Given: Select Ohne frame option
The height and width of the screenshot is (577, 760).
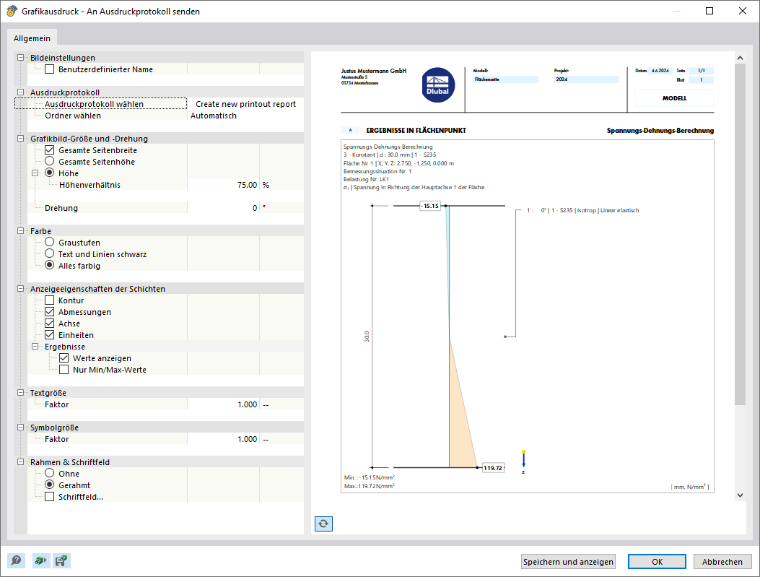Looking at the screenshot, I should [x=49, y=473].
